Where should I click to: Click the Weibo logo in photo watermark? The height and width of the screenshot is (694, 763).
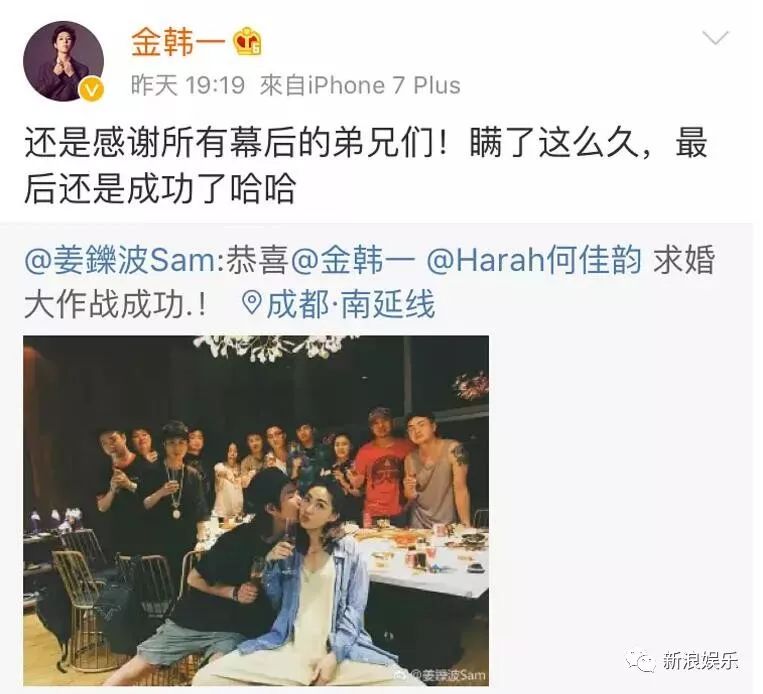point(403,675)
